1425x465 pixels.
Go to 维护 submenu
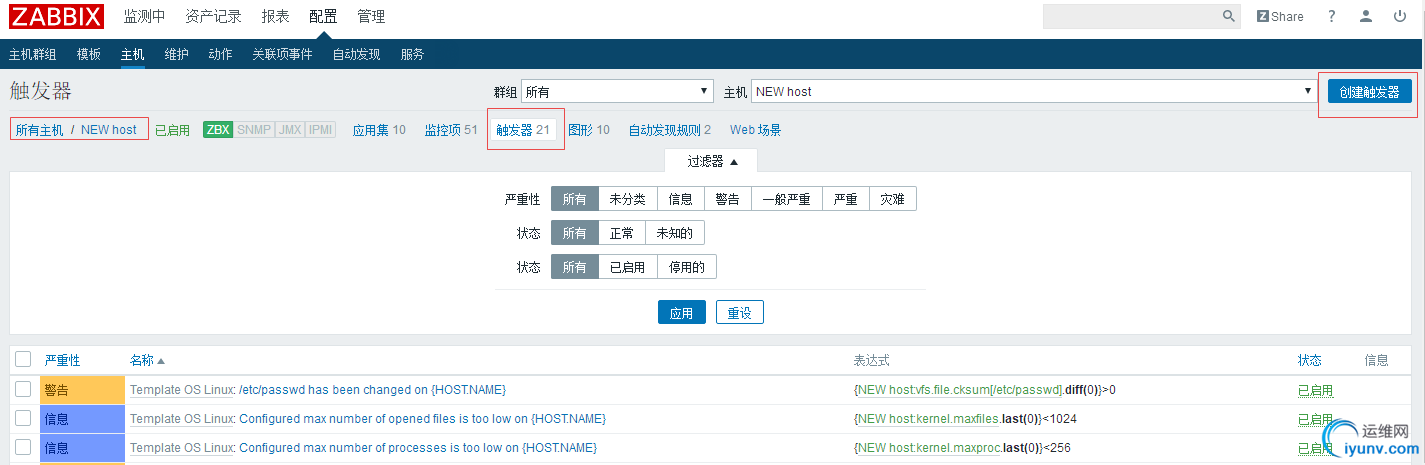[x=176, y=54]
